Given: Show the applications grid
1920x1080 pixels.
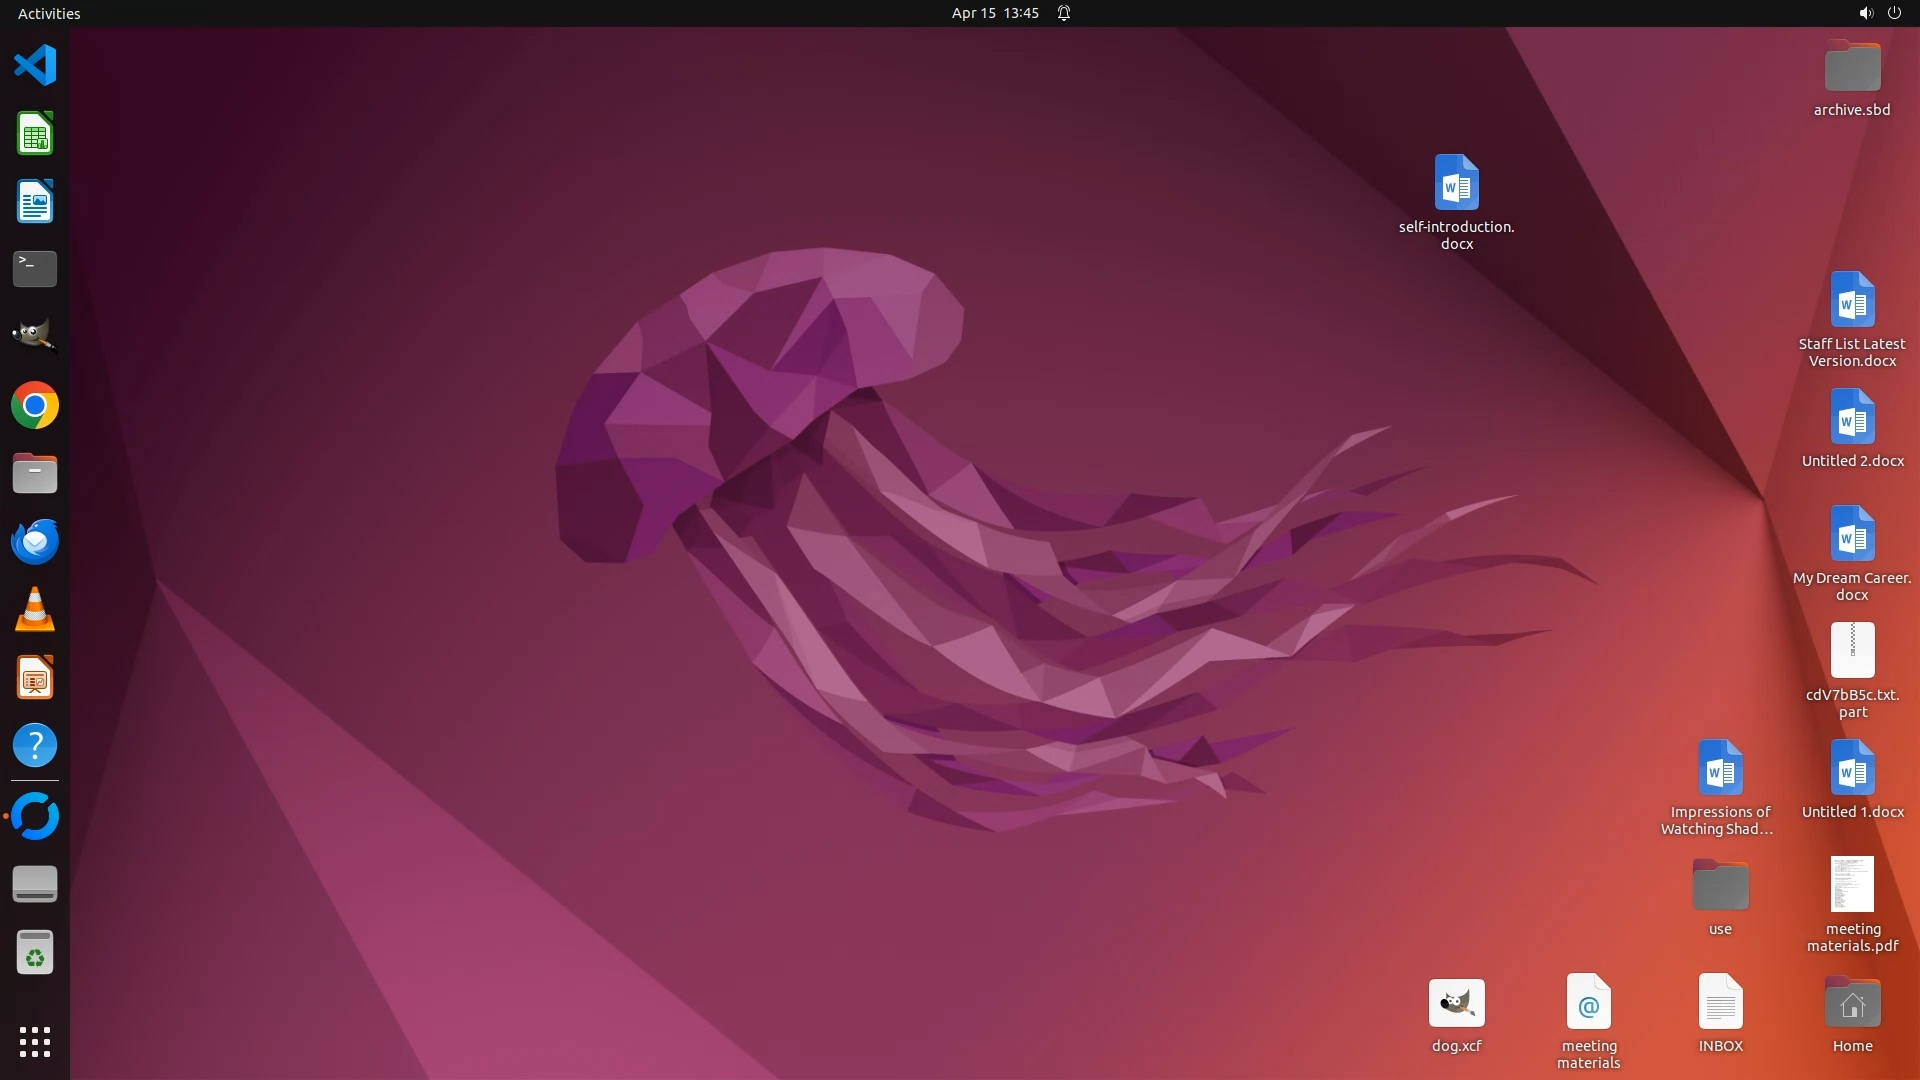Looking at the screenshot, I should click(35, 1041).
